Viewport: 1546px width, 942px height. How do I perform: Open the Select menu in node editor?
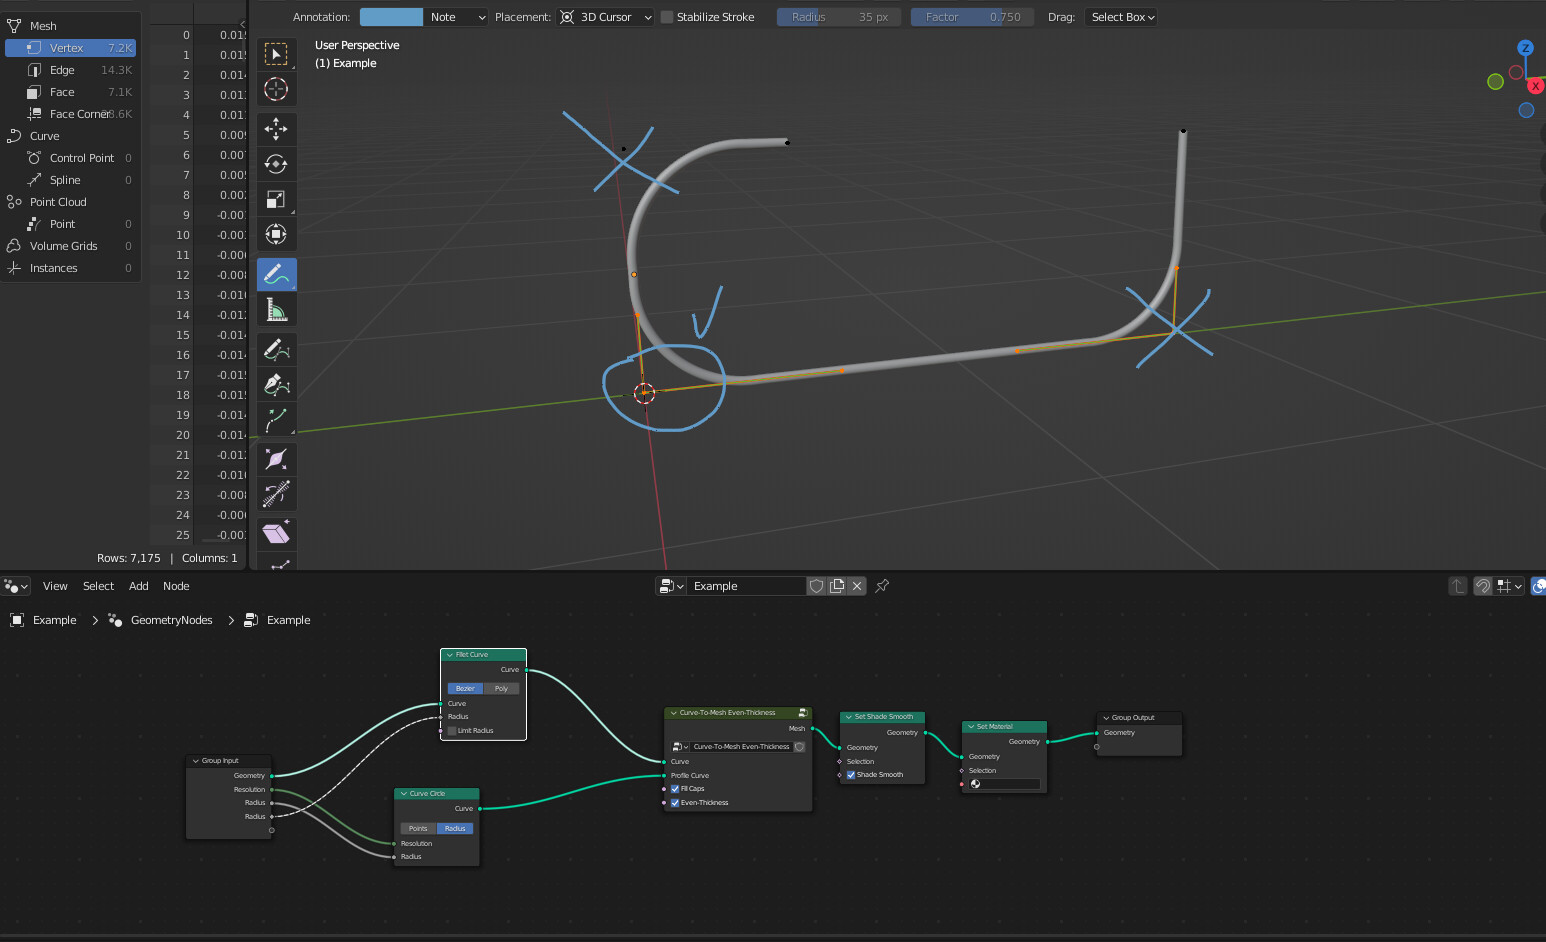click(98, 586)
